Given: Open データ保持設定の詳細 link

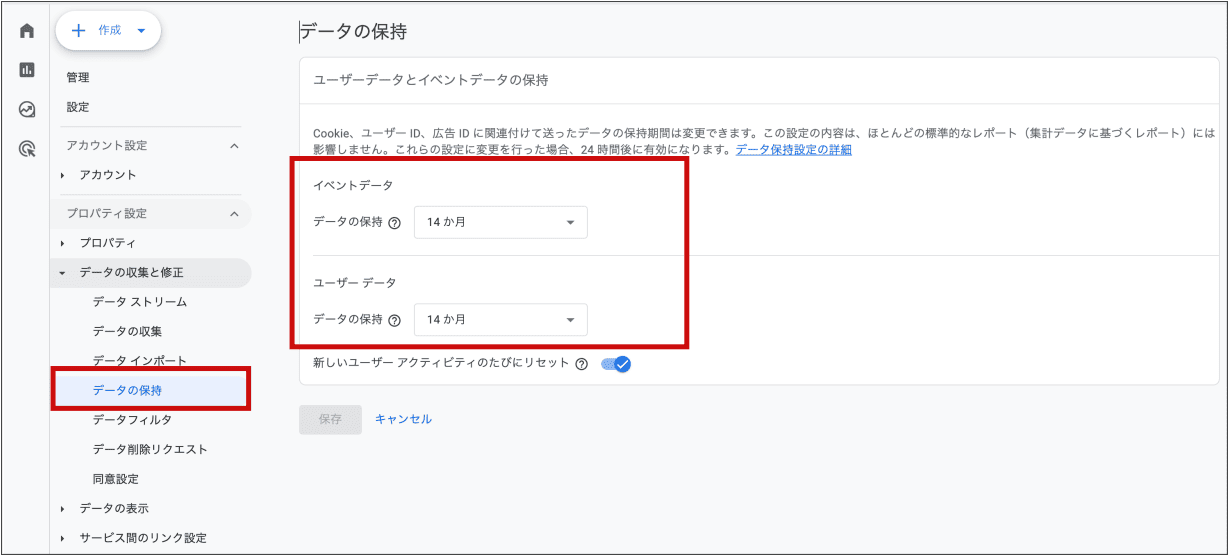Looking at the screenshot, I should click(x=794, y=150).
